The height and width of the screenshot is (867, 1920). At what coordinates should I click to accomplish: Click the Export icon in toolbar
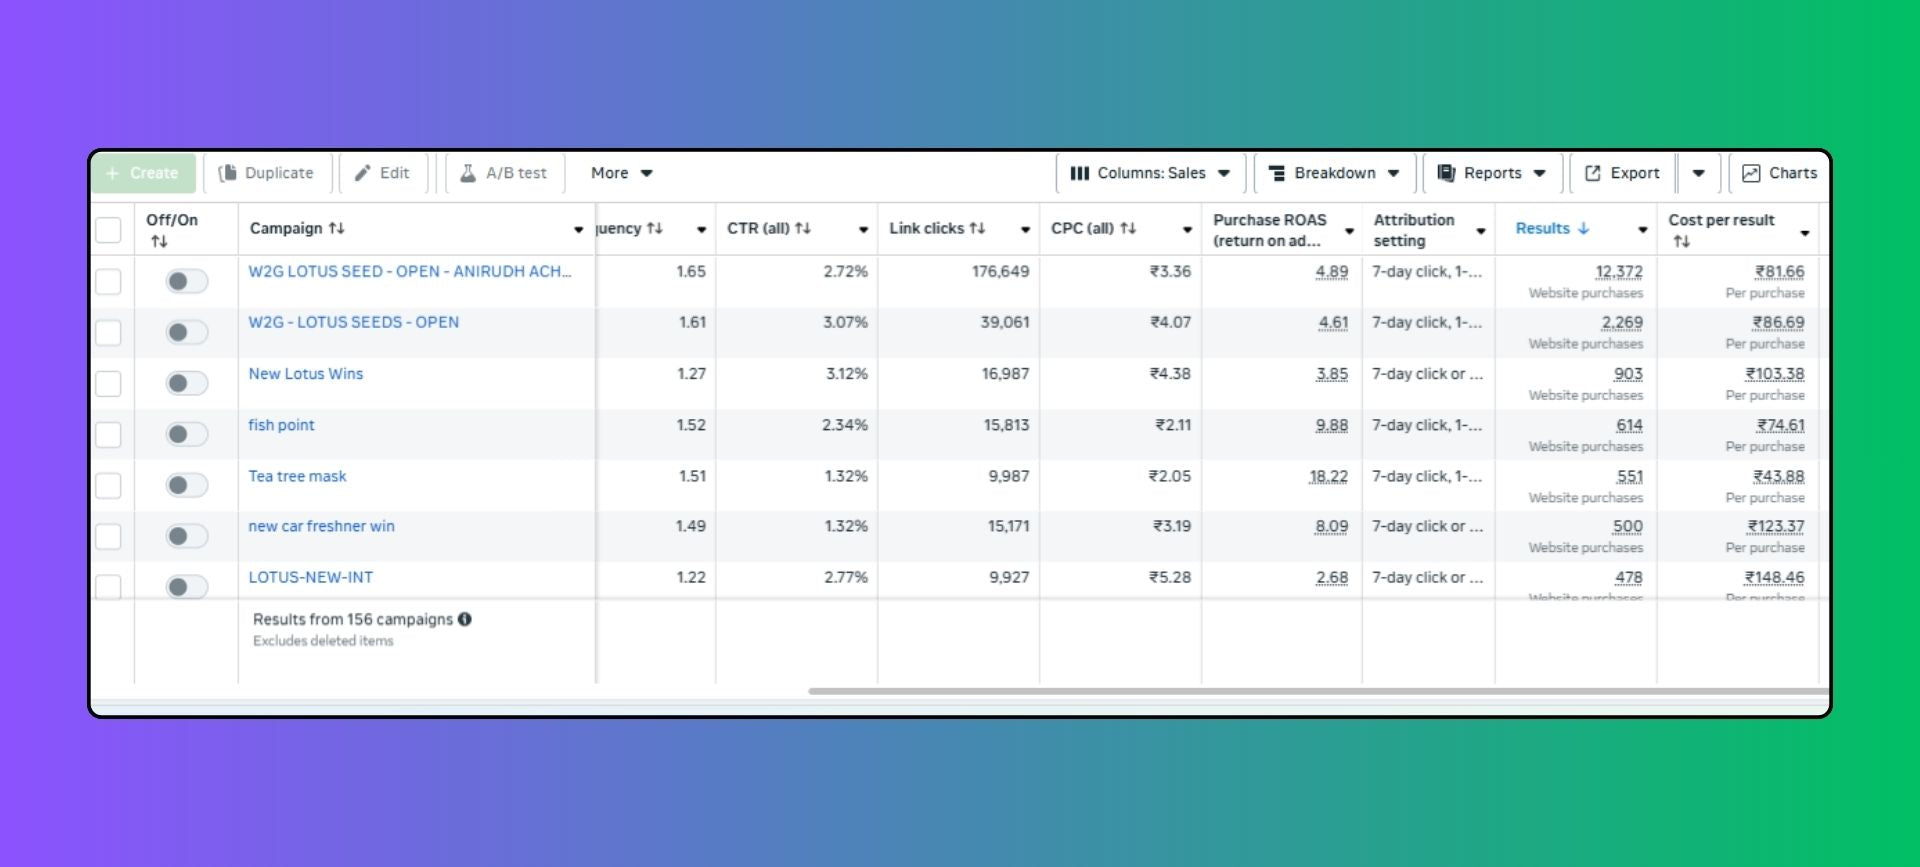coord(1593,173)
